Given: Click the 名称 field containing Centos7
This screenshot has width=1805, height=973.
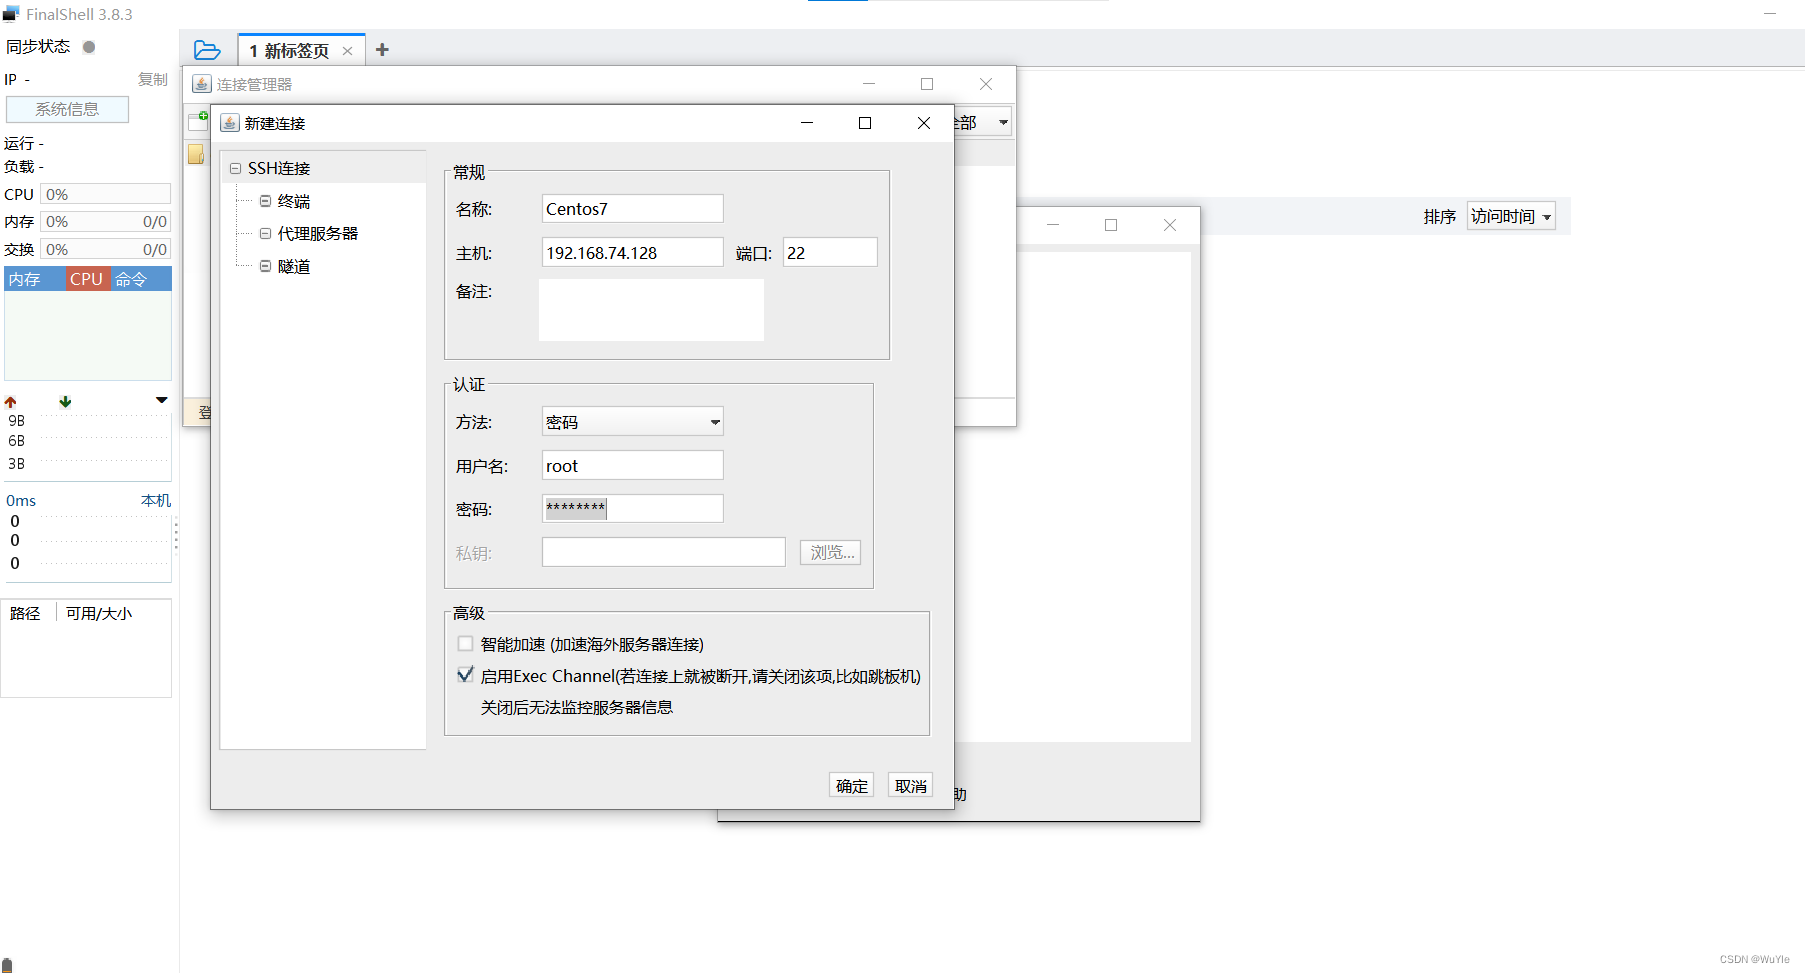Looking at the screenshot, I should tap(632, 209).
